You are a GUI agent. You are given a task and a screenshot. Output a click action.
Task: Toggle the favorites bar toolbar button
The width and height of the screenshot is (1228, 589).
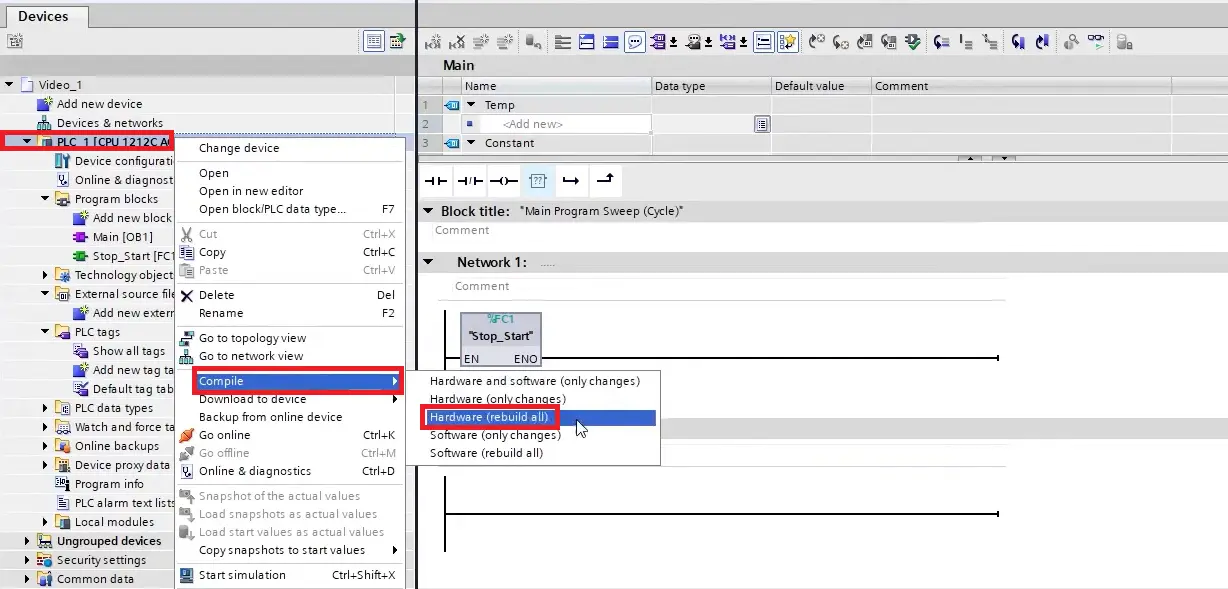pyautogui.click(x=788, y=42)
